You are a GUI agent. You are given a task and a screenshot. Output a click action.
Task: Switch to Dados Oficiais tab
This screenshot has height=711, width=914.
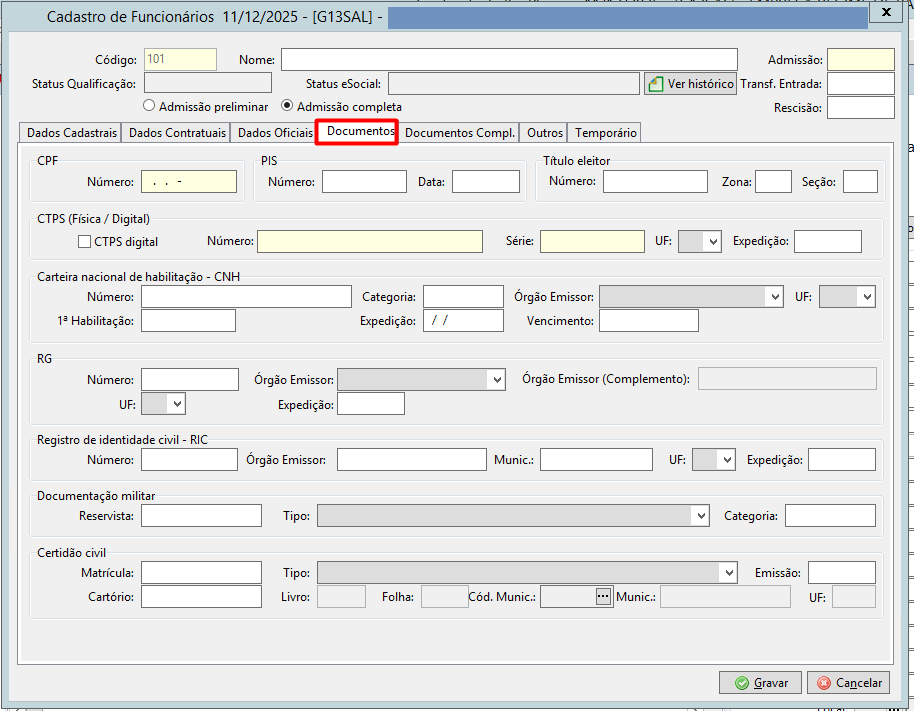point(275,133)
